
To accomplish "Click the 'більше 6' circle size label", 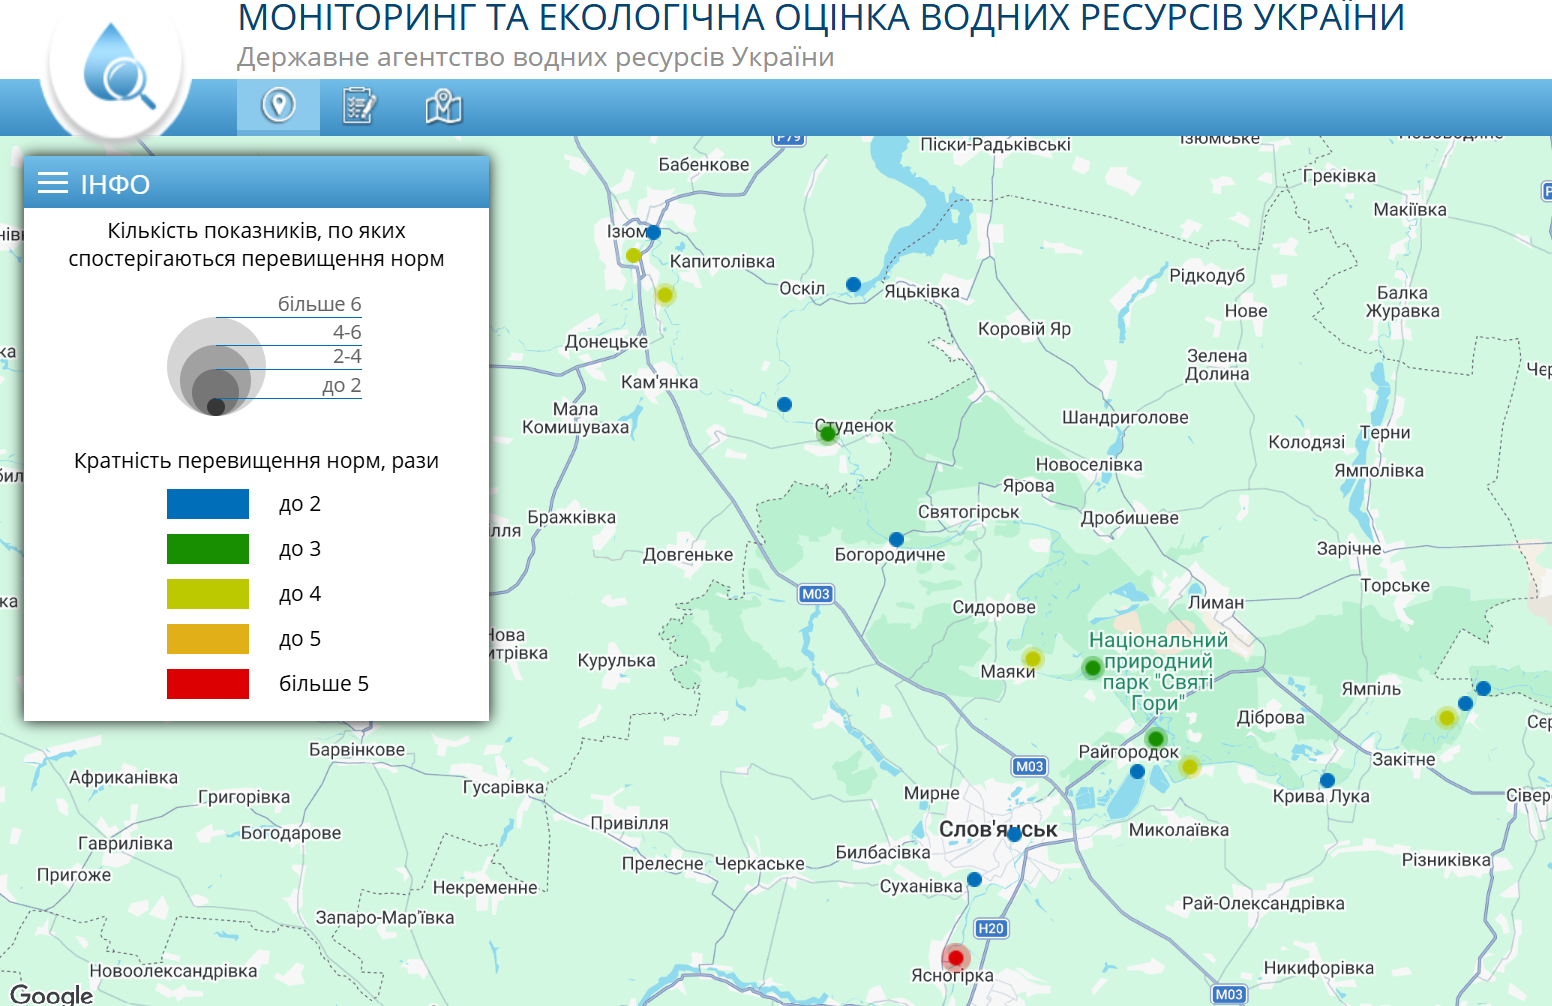I will pos(319,304).
